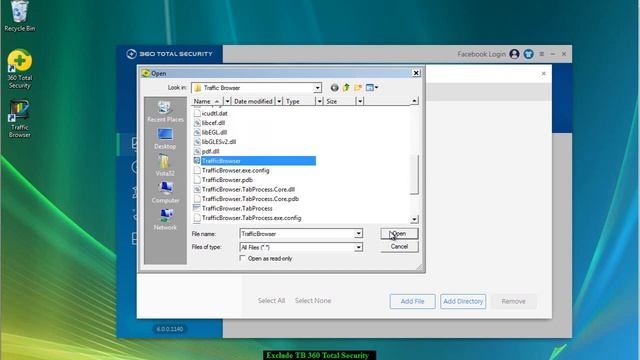
Task: Enable Open as read-only checkbox
Action: pos(242,258)
